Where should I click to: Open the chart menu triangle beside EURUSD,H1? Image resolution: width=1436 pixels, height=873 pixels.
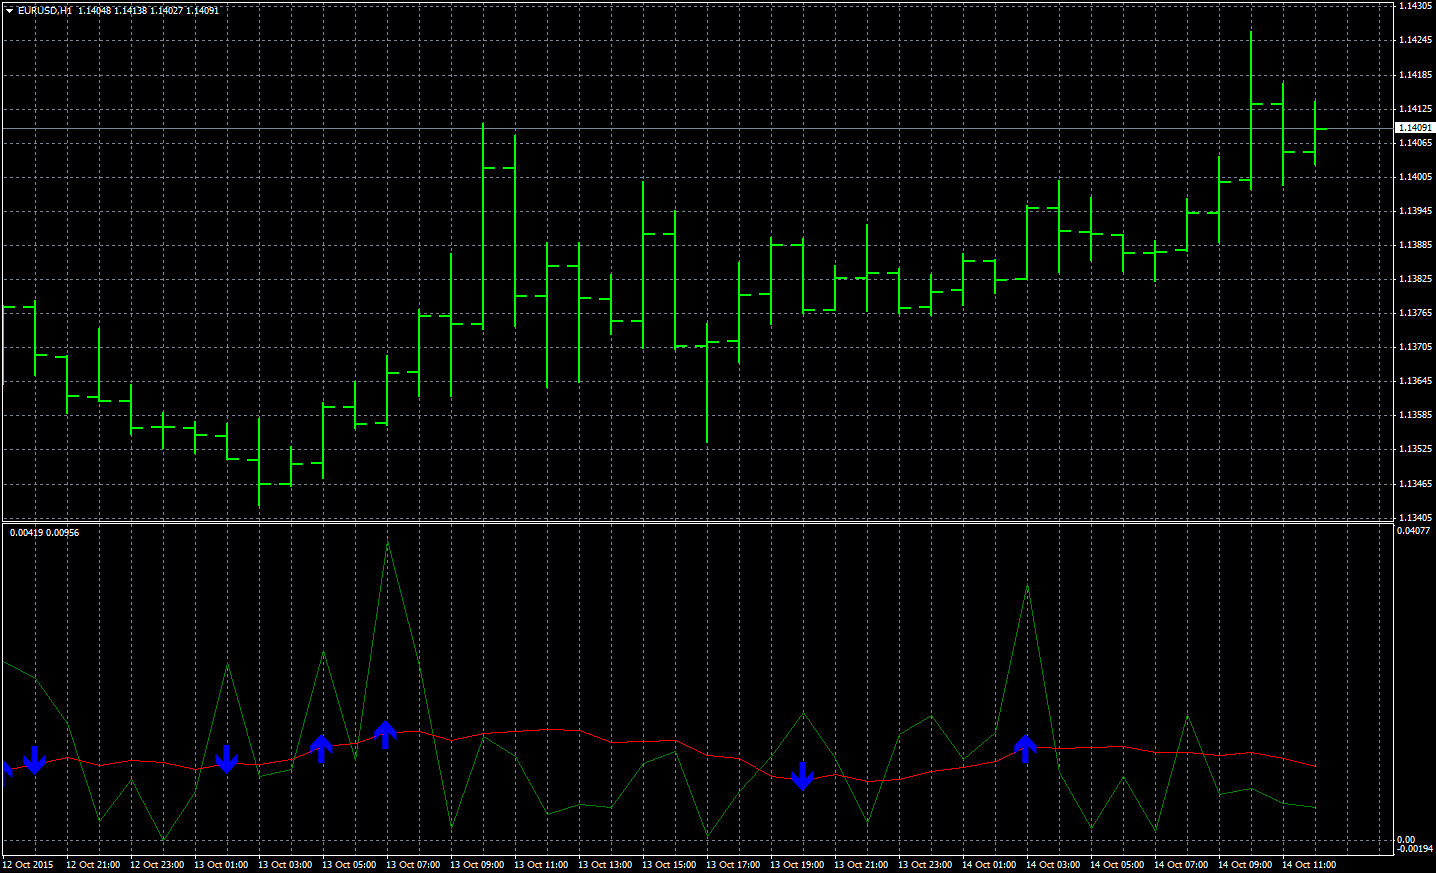[9, 10]
